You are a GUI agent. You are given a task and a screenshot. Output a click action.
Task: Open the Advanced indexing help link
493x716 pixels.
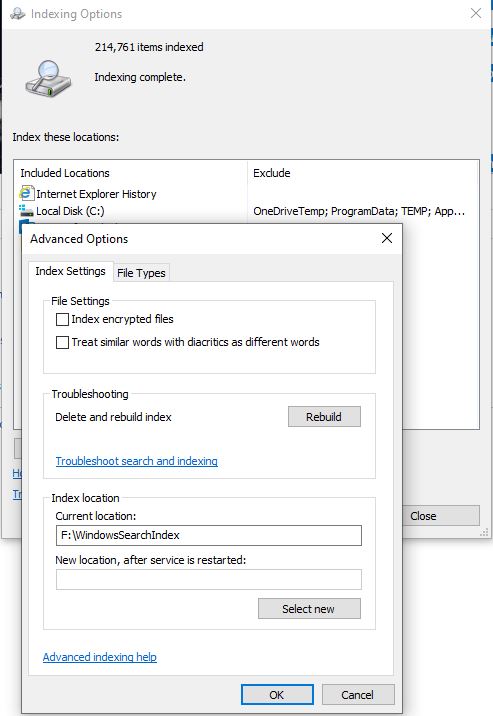click(x=100, y=657)
